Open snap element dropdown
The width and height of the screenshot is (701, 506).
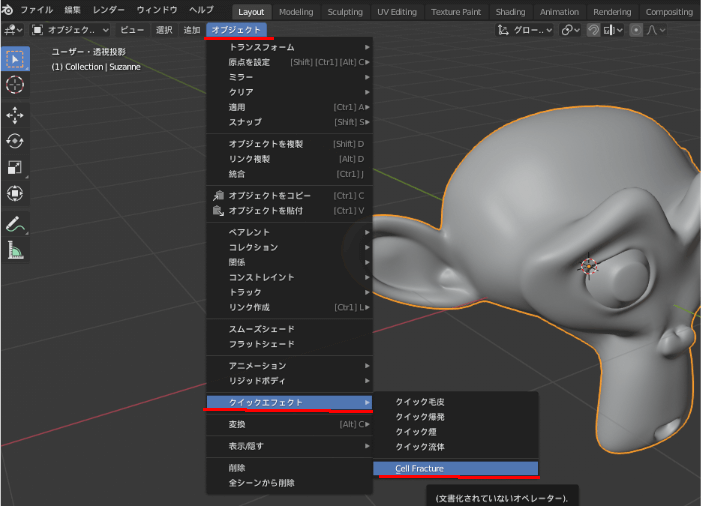[612, 30]
